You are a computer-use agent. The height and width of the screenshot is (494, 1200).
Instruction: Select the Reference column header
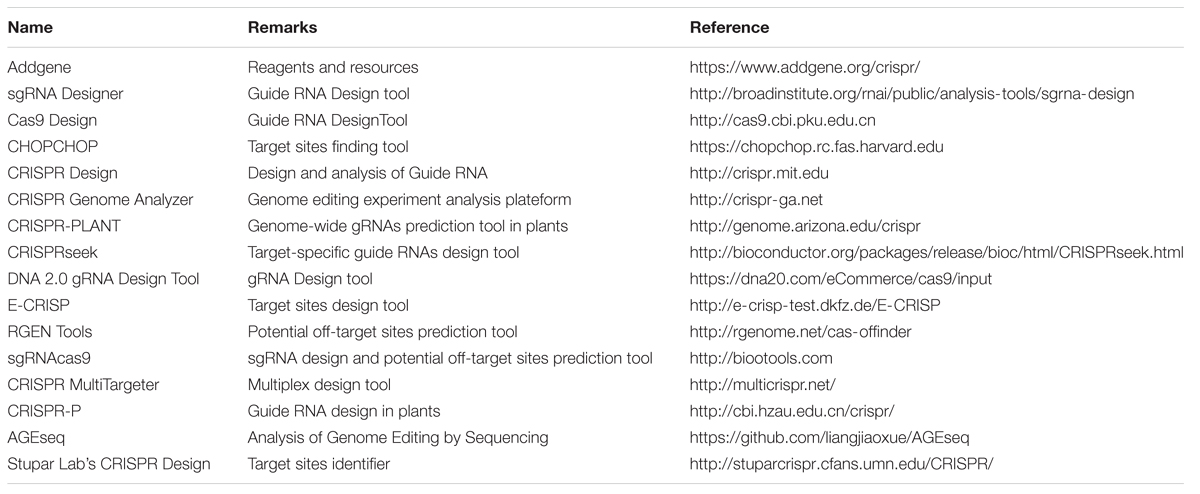click(x=729, y=29)
